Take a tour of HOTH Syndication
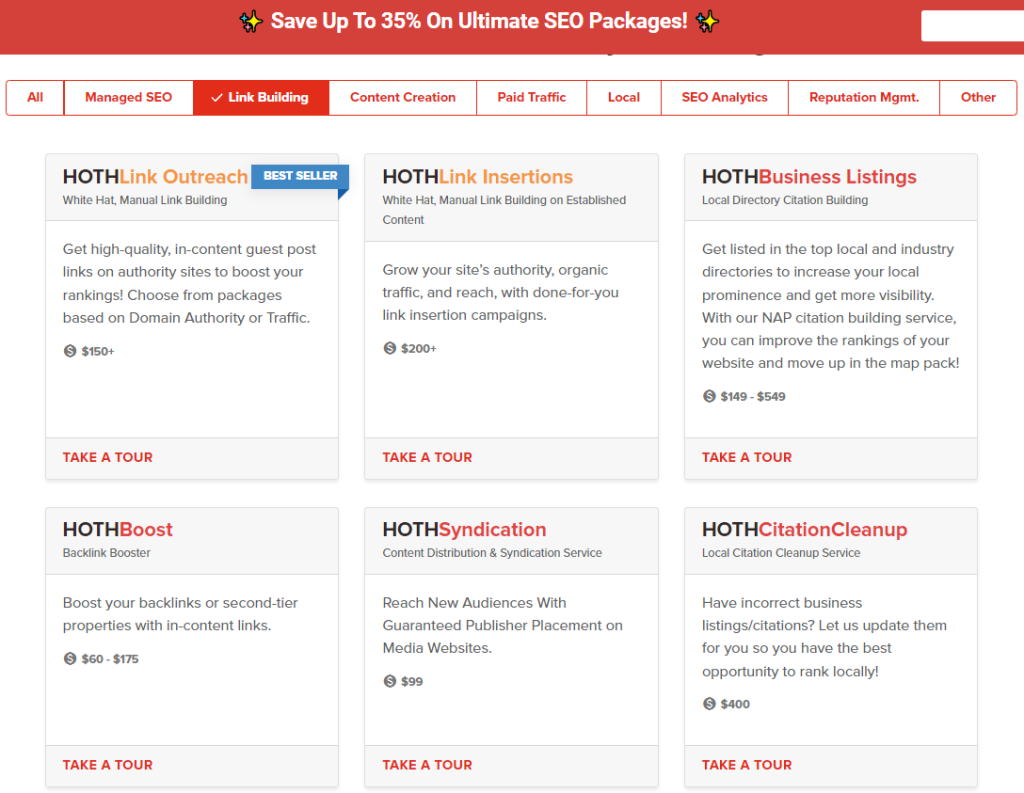The width and height of the screenshot is (1024, 793). pos(427,765)
